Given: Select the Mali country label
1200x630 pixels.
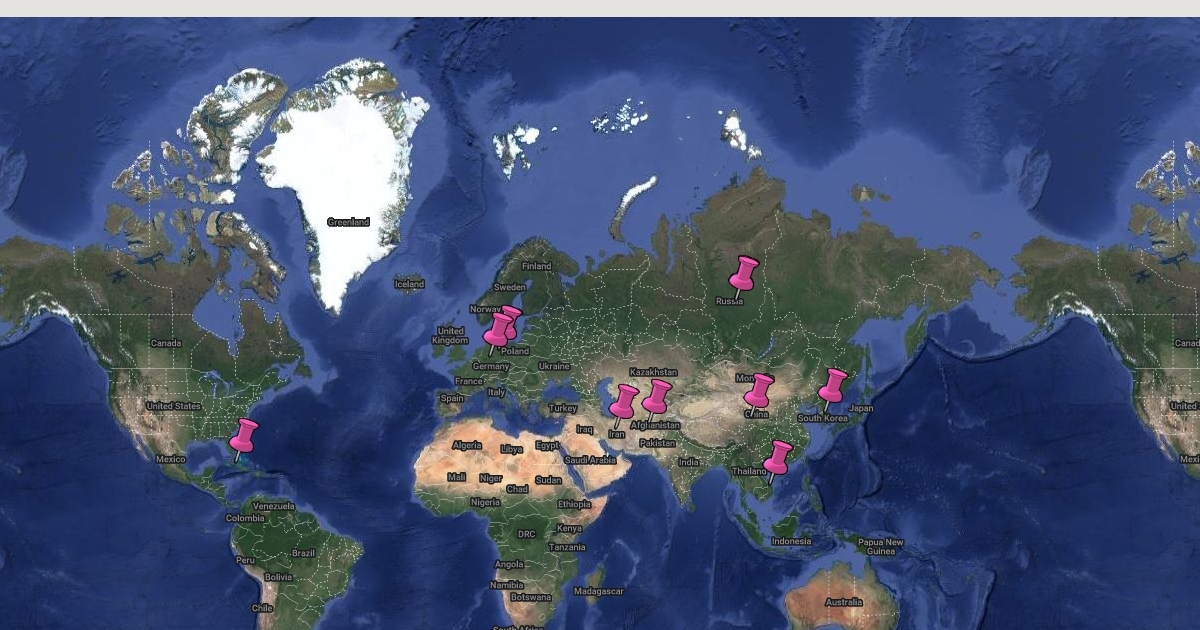Looking at the screenshot, I should pyautogui.click(x=456, y=477).
